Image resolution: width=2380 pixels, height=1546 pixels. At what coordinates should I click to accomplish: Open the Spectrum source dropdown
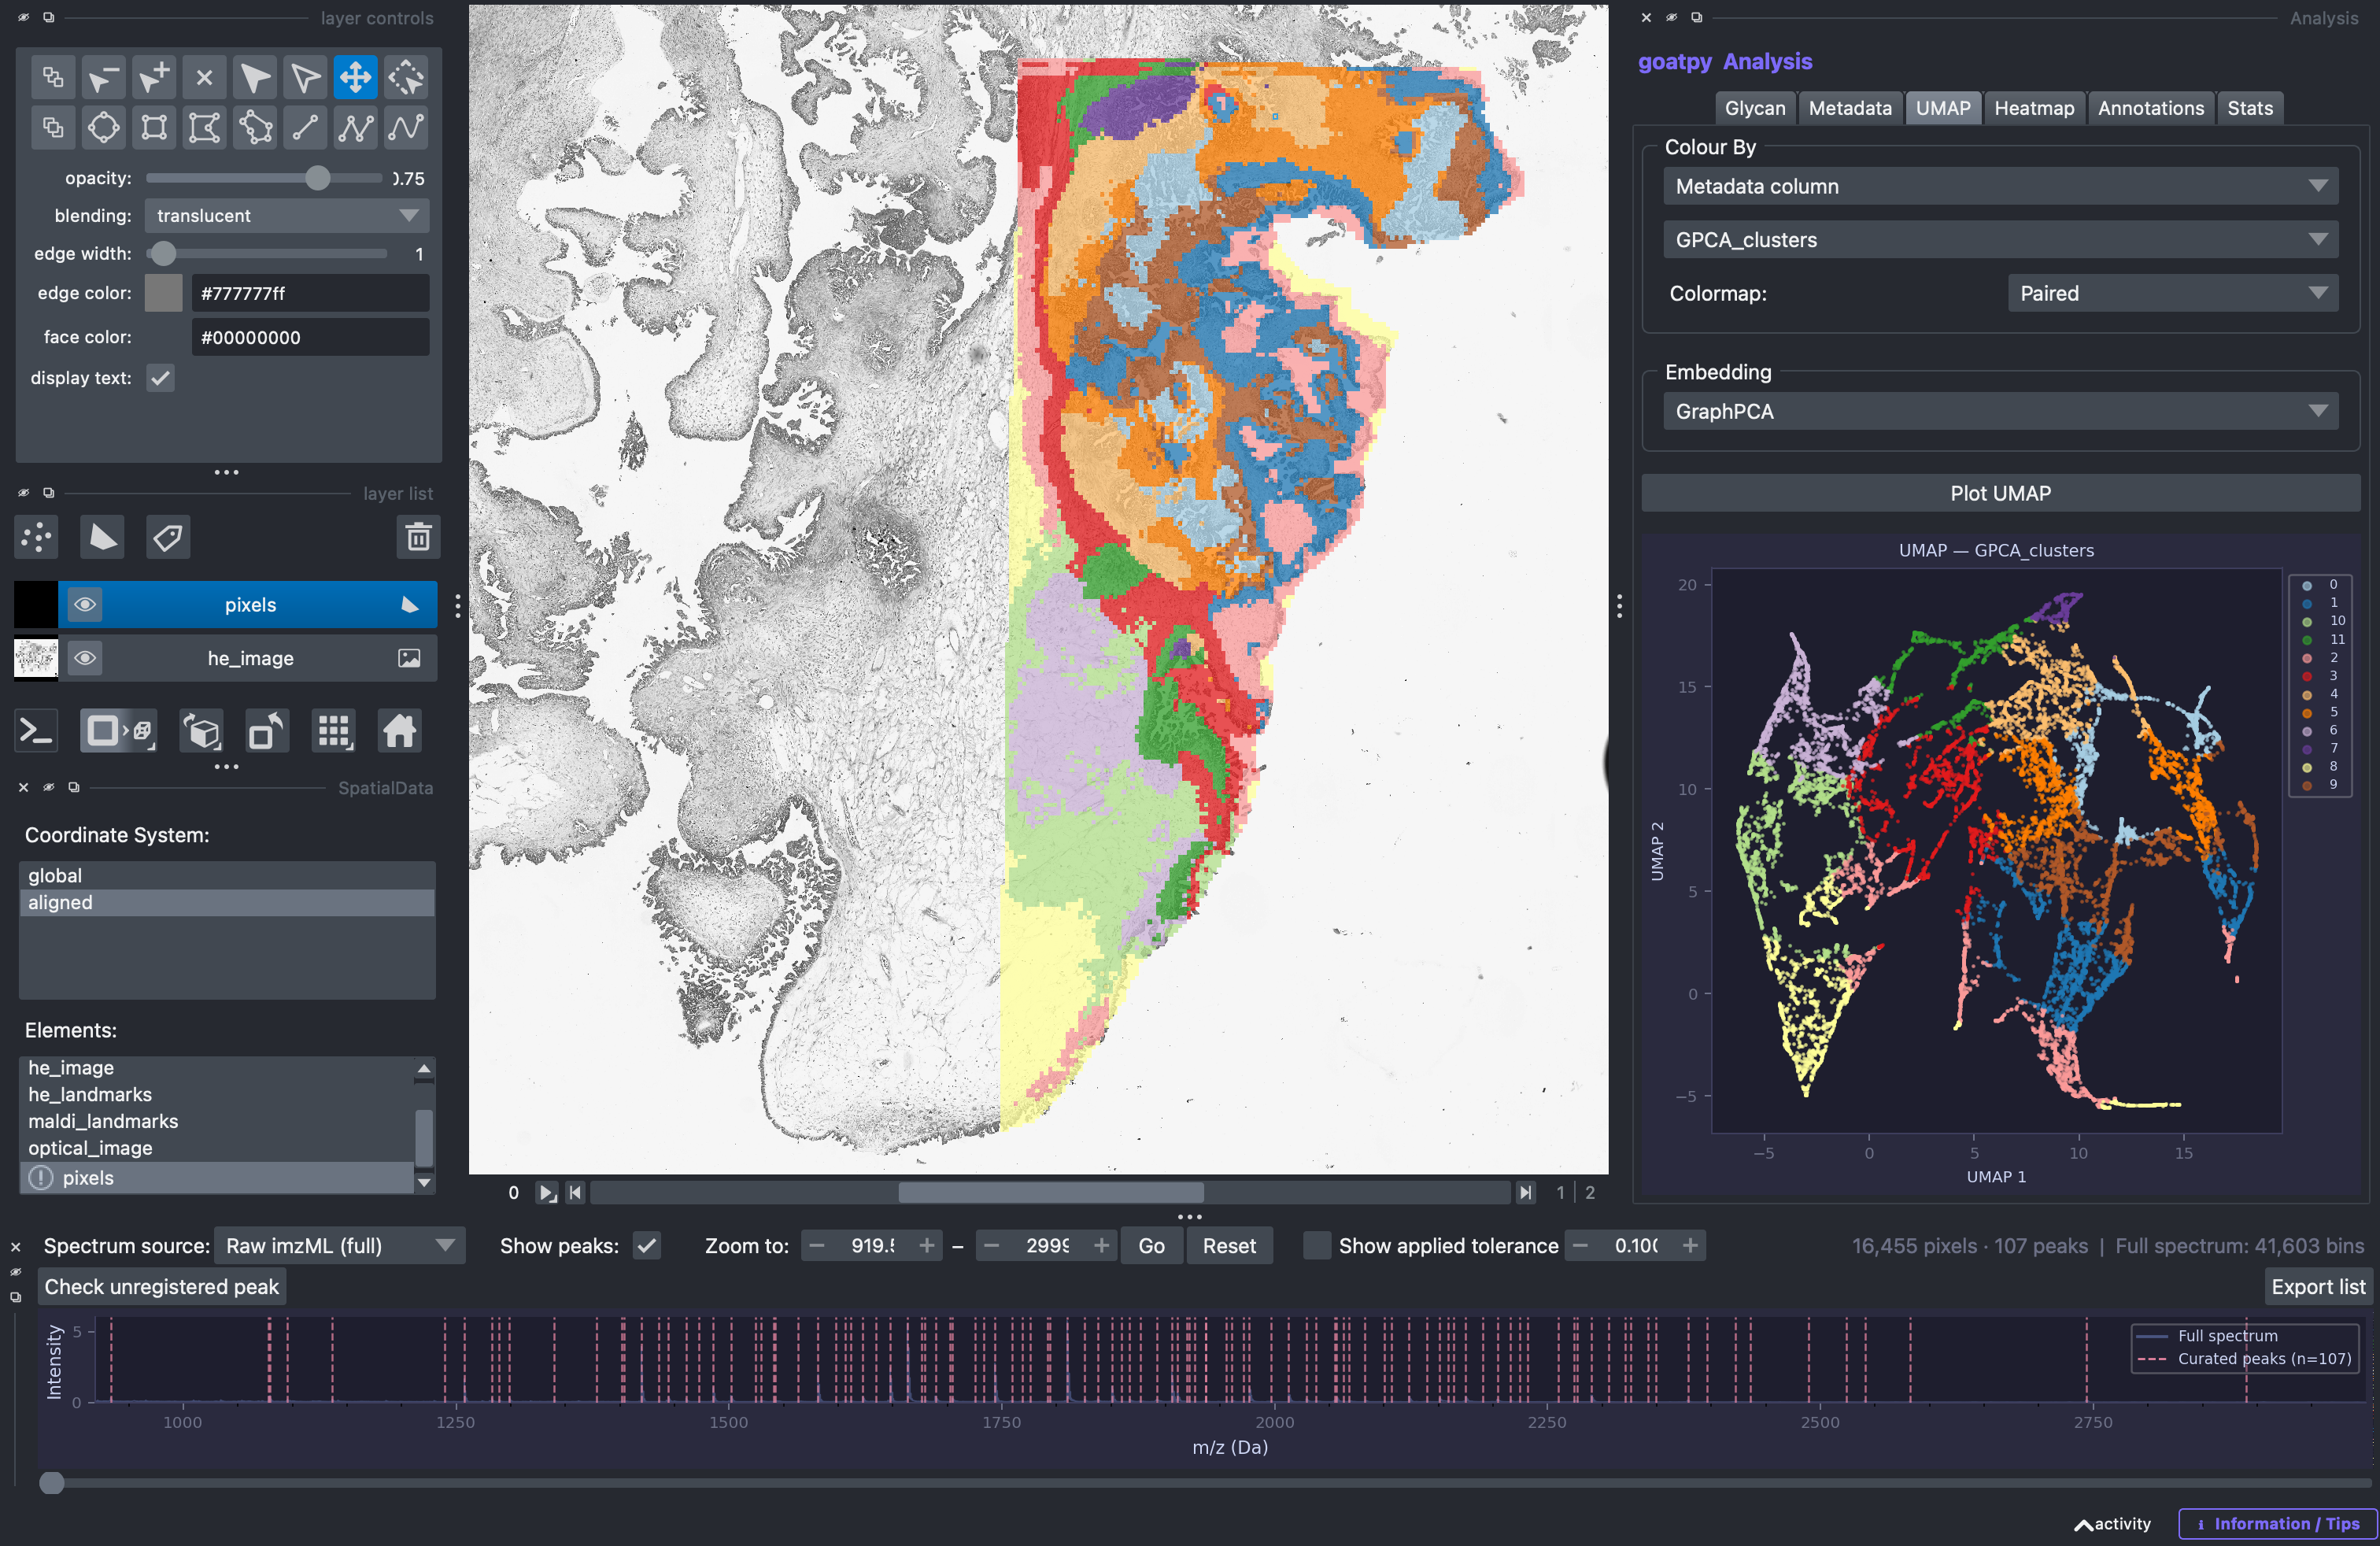point(340,1246)
